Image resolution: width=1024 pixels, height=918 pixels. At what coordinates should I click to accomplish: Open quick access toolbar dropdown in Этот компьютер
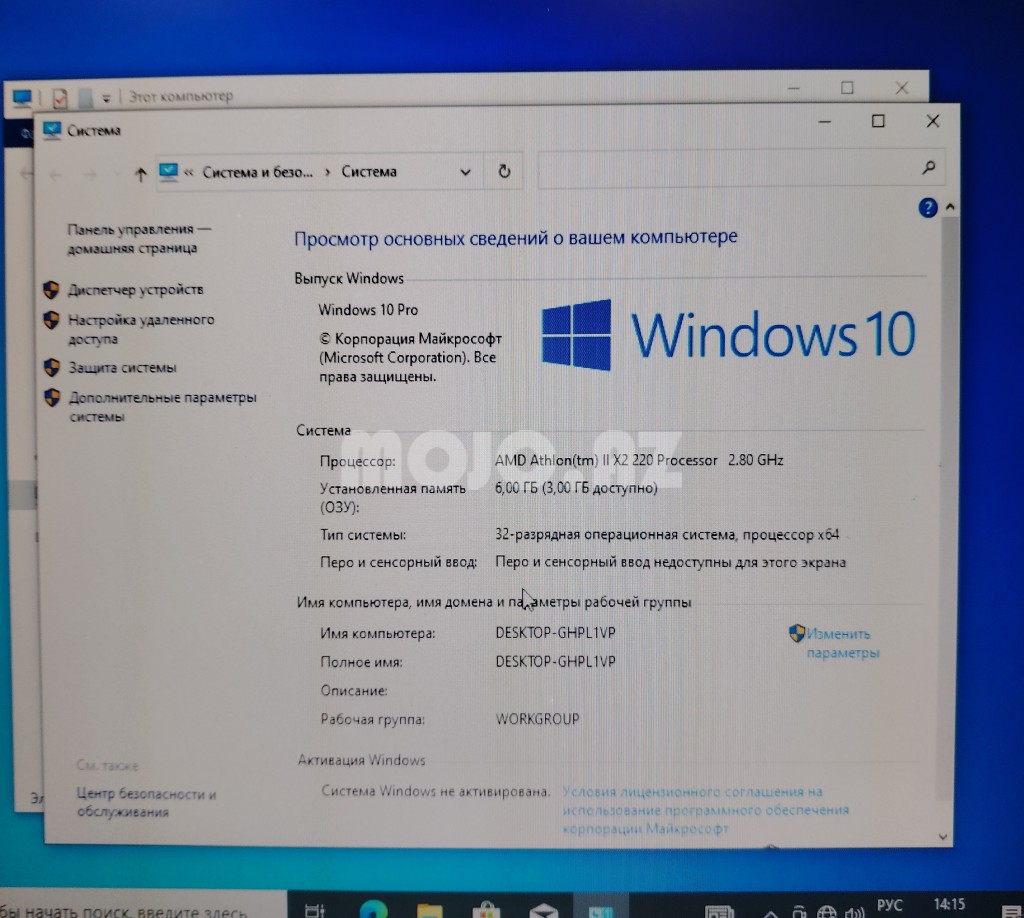106,98
